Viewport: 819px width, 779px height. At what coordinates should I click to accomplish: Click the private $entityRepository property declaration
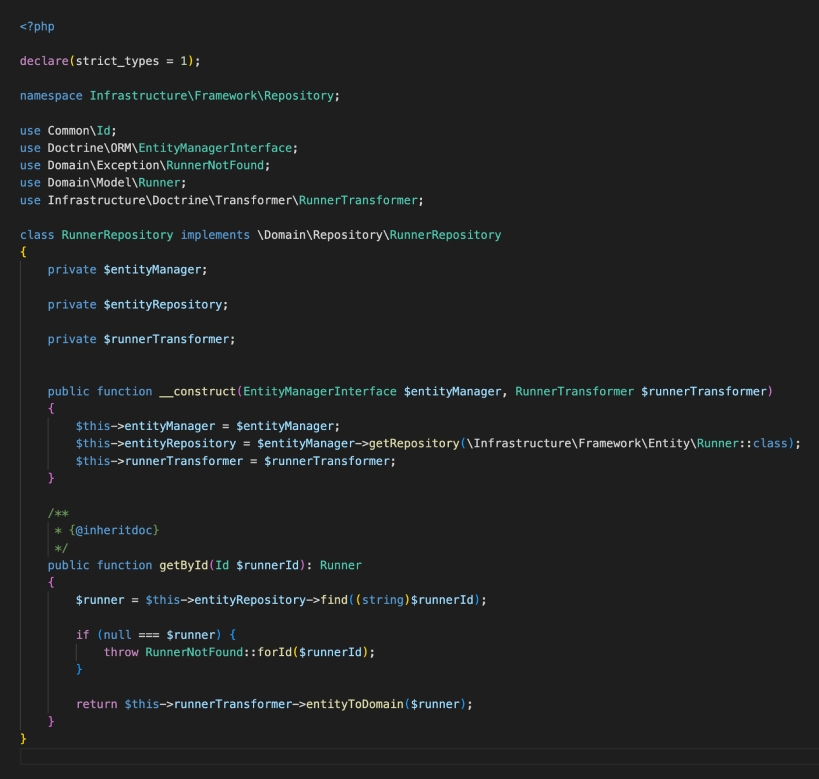(x=137, y=304)
